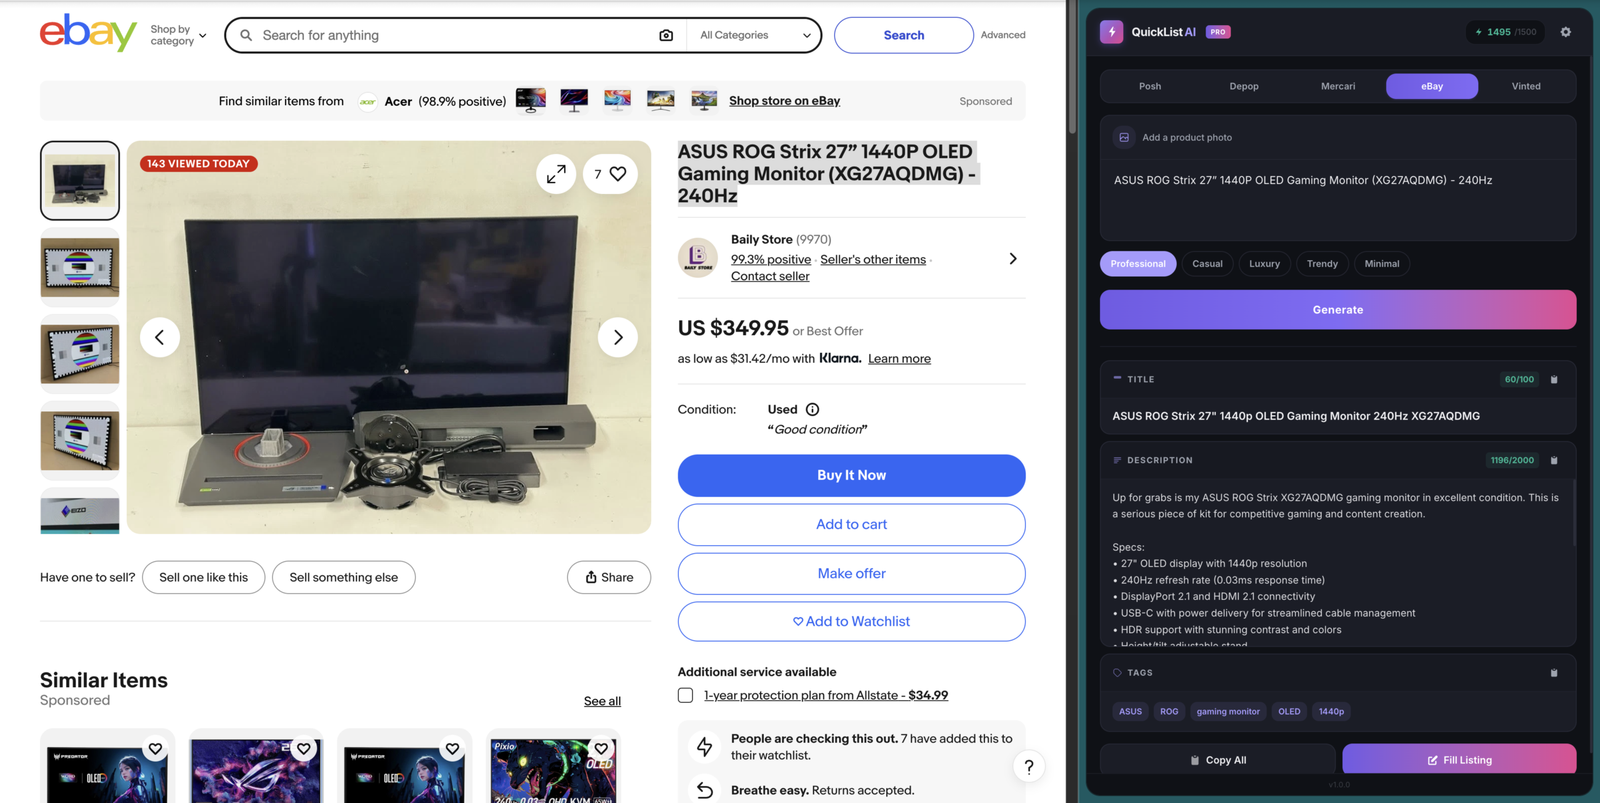Select the Professional tone chip

tap(1138, 264)
